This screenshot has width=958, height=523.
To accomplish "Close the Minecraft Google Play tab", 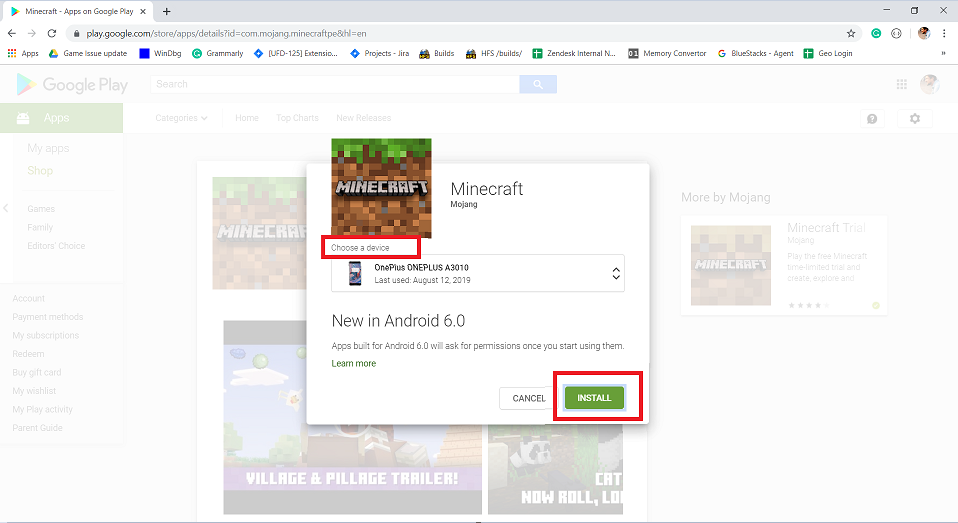I will tap(143, 12).
